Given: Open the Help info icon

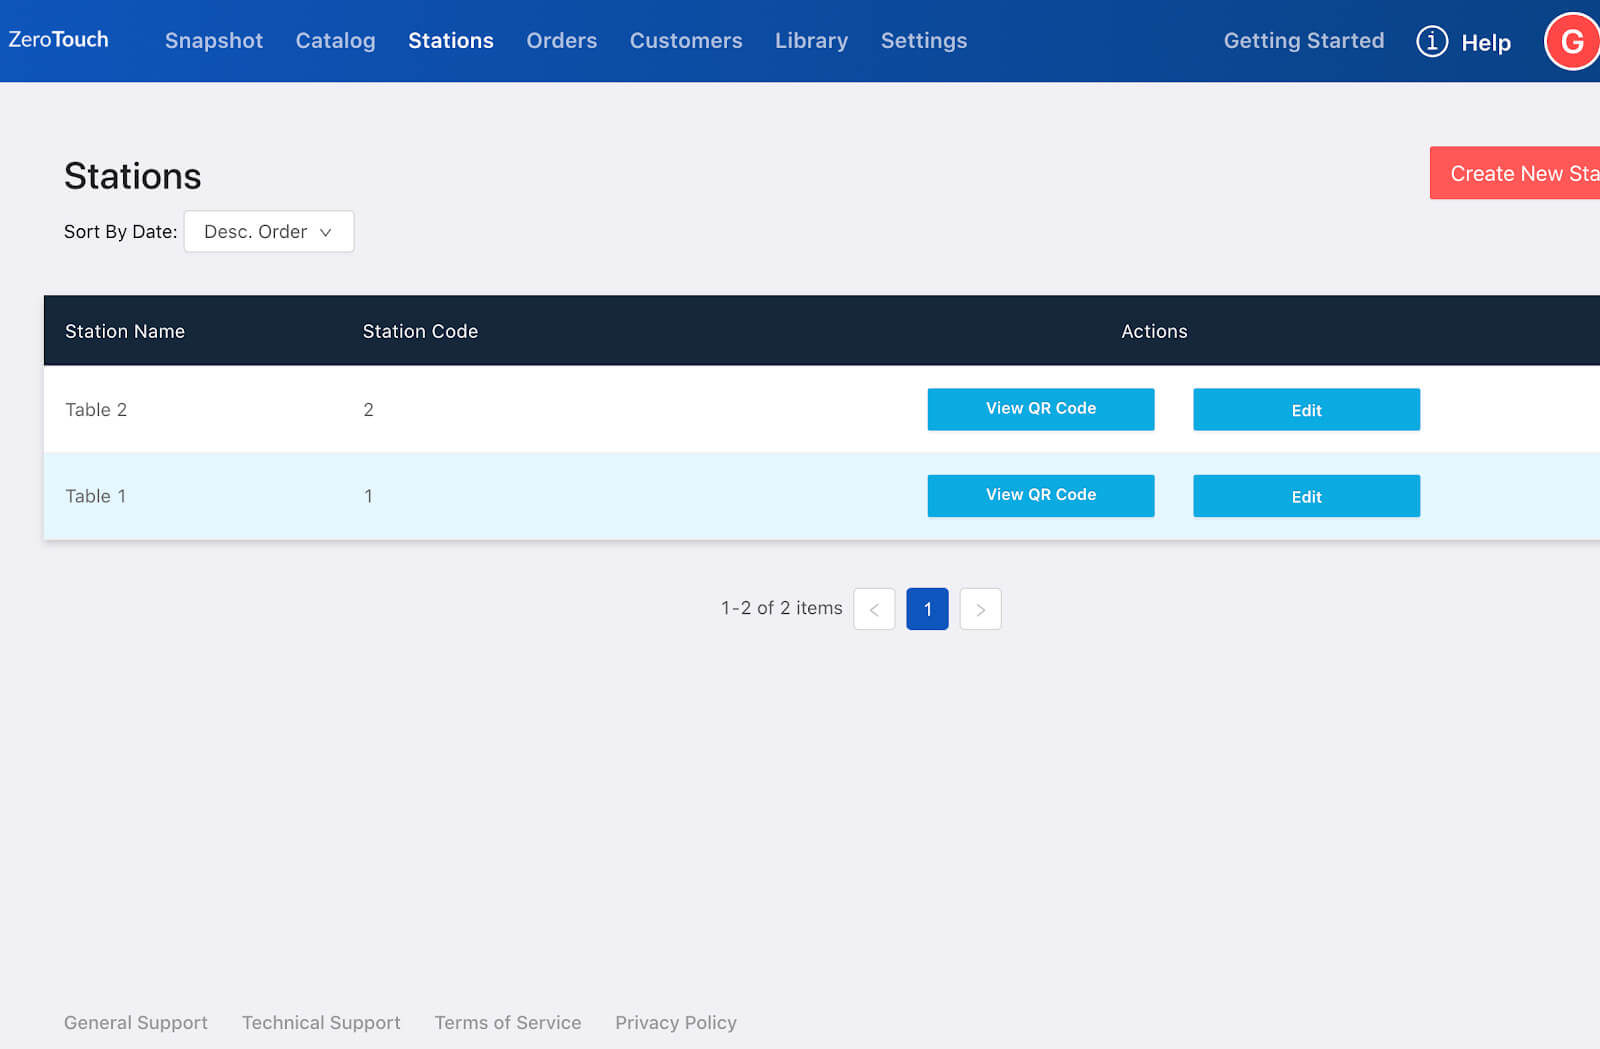Looking at the screenshot, I should pos(1432,41).
